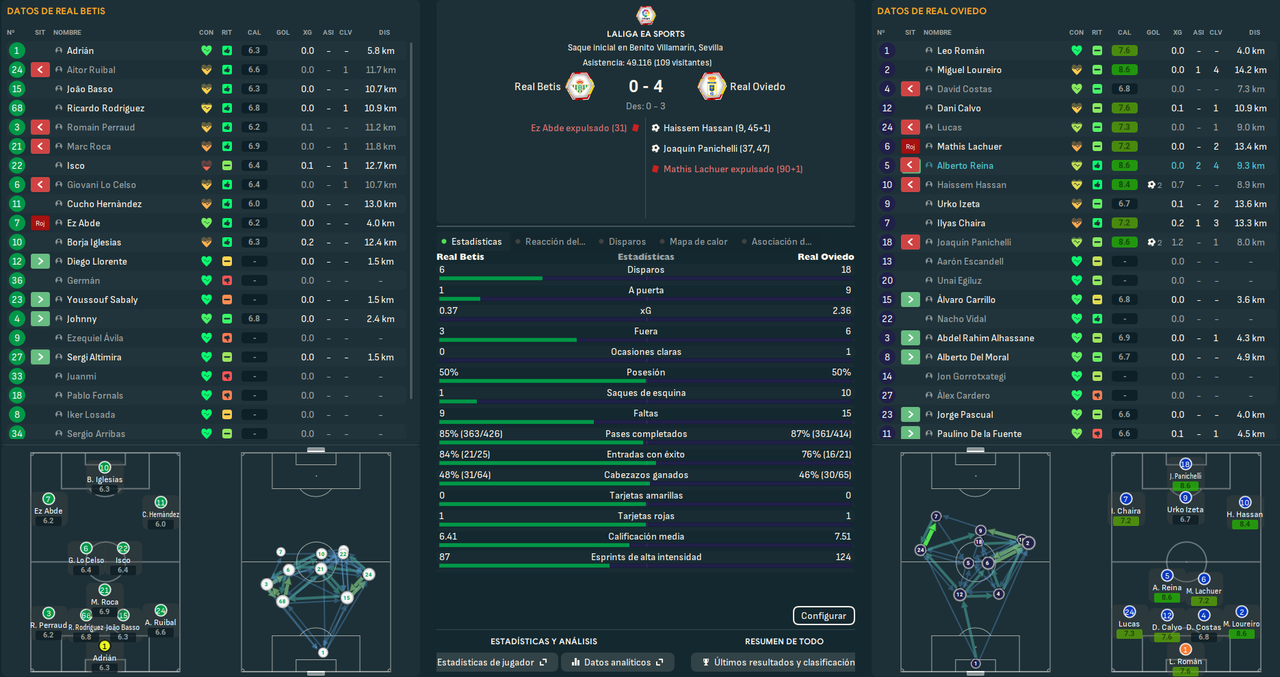Click the Real Oviedo club crest
The height and width of the screenshot is (677, 1280).
711,86
